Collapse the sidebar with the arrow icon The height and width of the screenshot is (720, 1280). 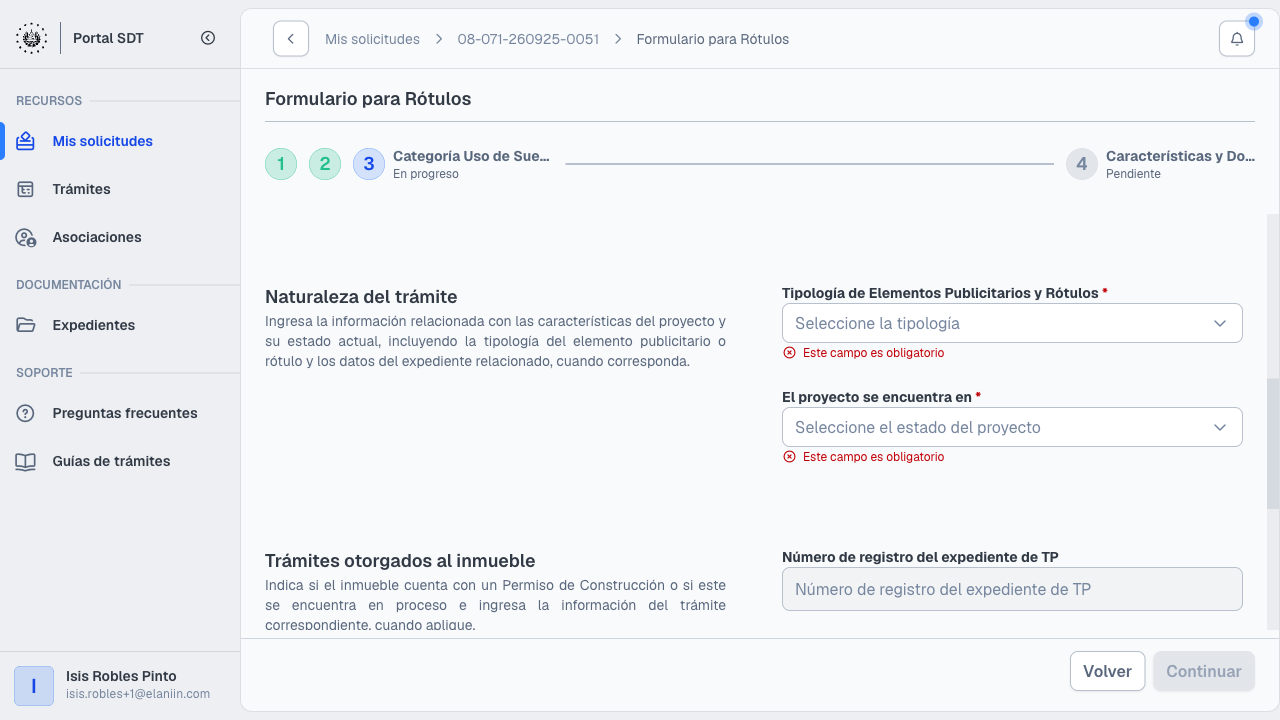(208, 38)
